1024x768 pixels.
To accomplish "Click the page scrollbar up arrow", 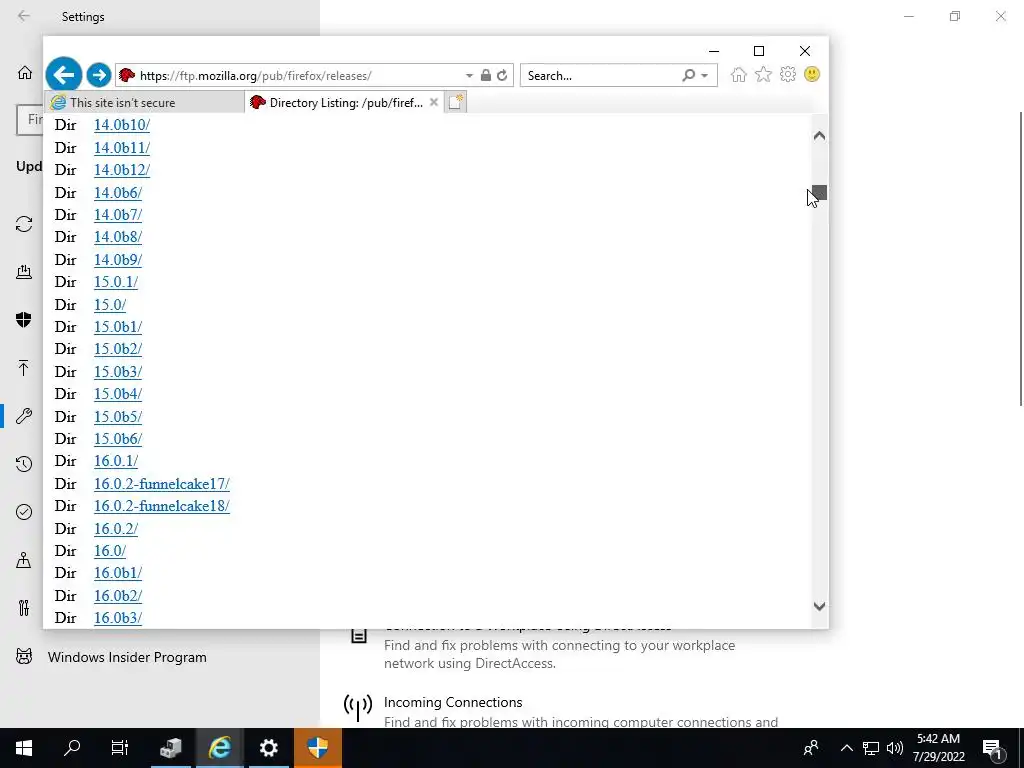I will coord(819,136).
